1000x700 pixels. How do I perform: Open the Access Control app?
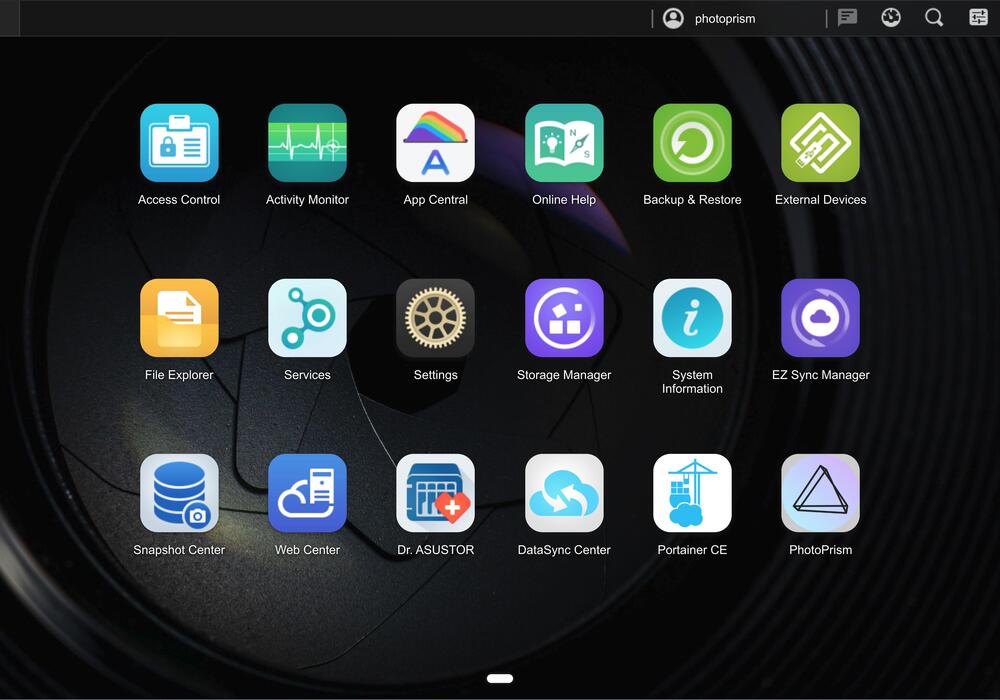tap(179, 142)
